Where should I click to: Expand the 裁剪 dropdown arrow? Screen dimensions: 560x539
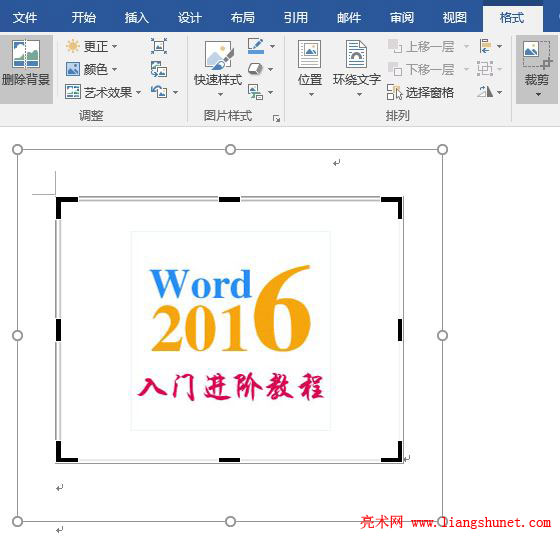tap(538, 95)
